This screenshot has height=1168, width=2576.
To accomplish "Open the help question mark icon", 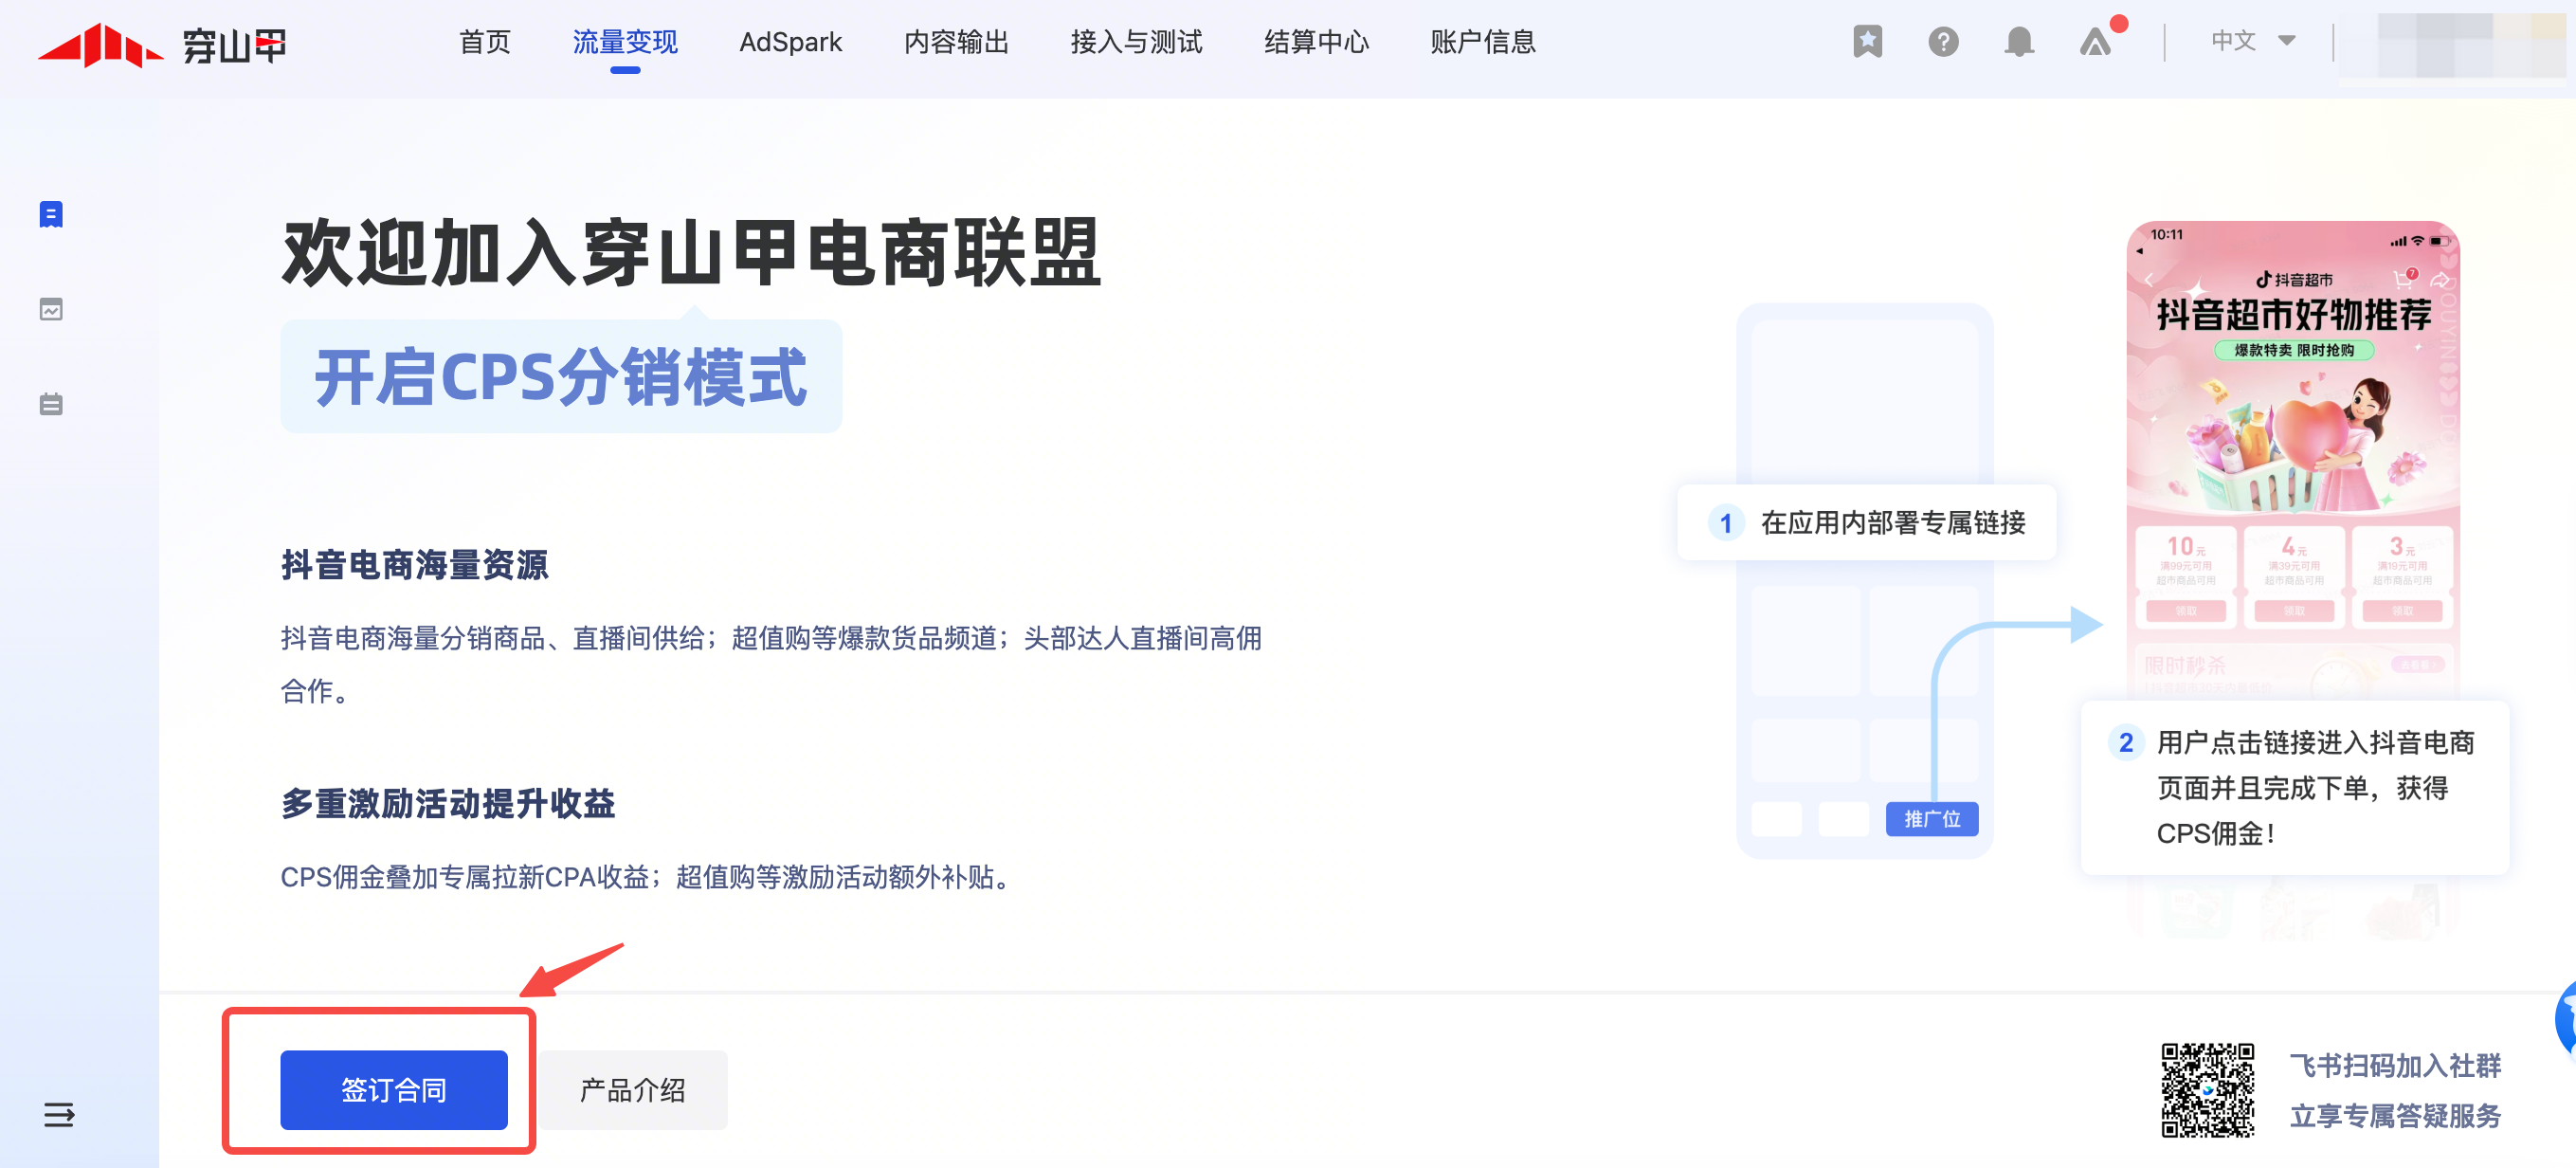I will pos(1943,42).
